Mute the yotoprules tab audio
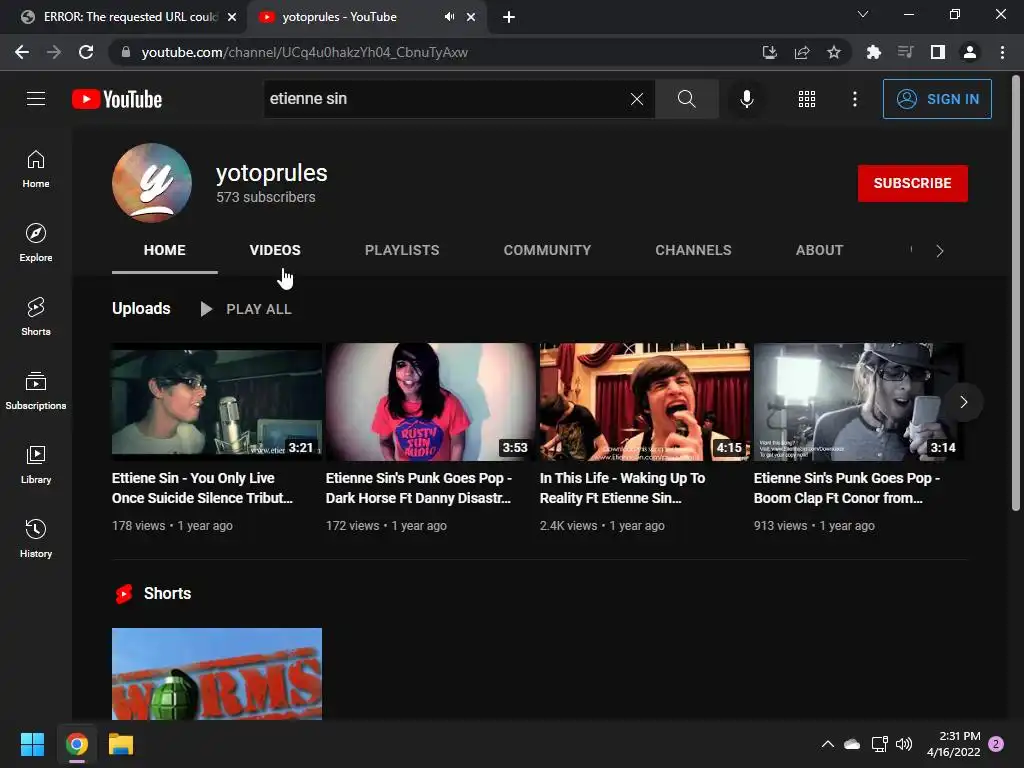 (449, 17)
